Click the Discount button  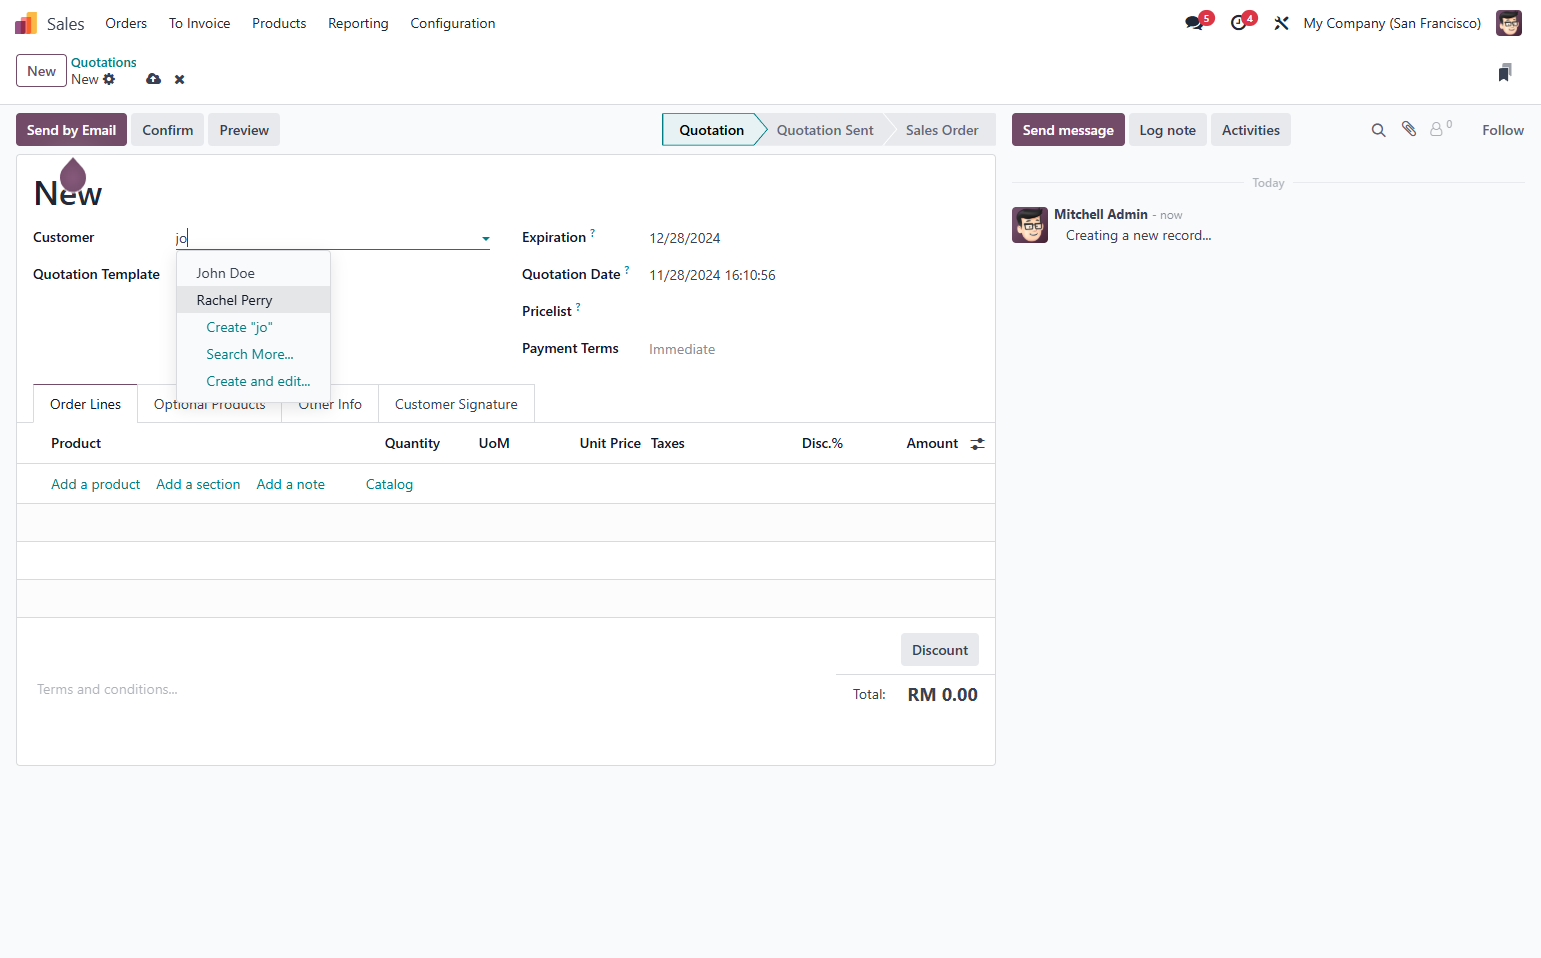tap(940, 650)
